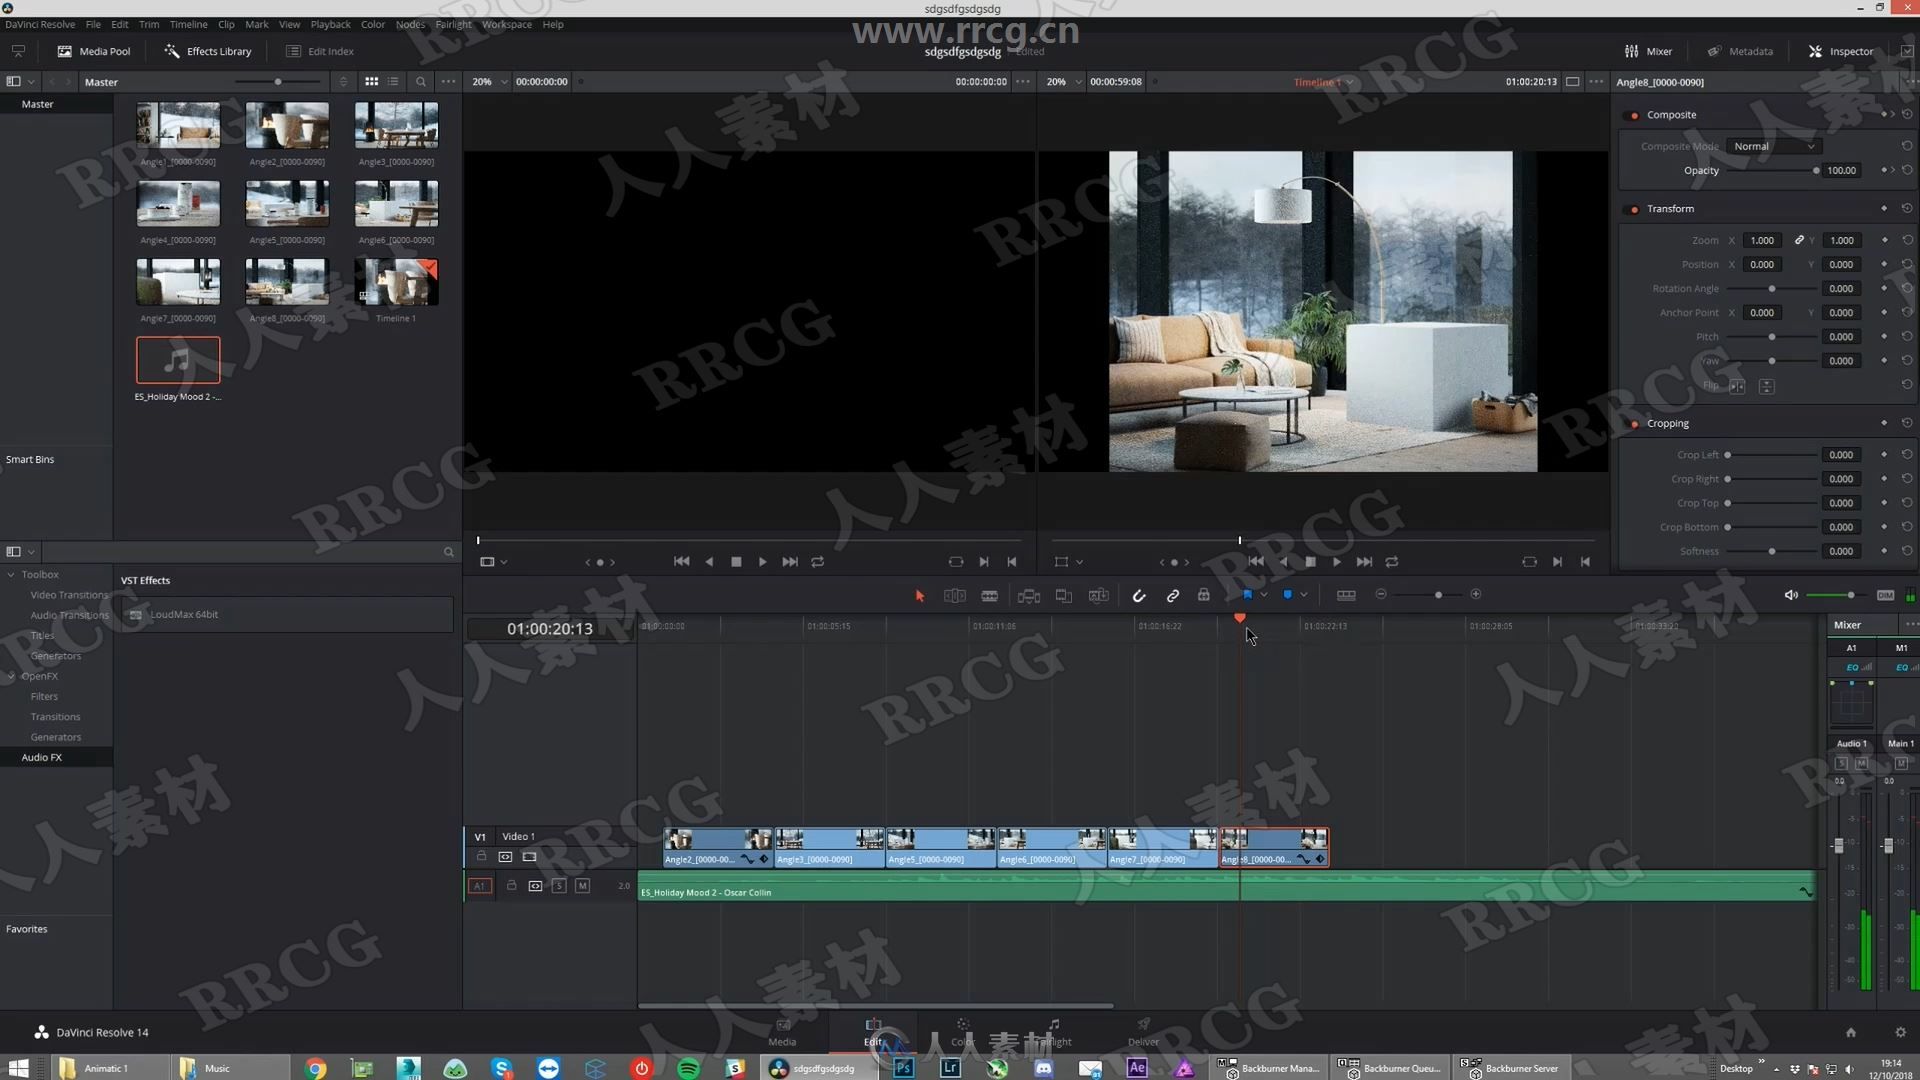
Task: Open the Media Pool panel
Action: click(x=94, y=51)
